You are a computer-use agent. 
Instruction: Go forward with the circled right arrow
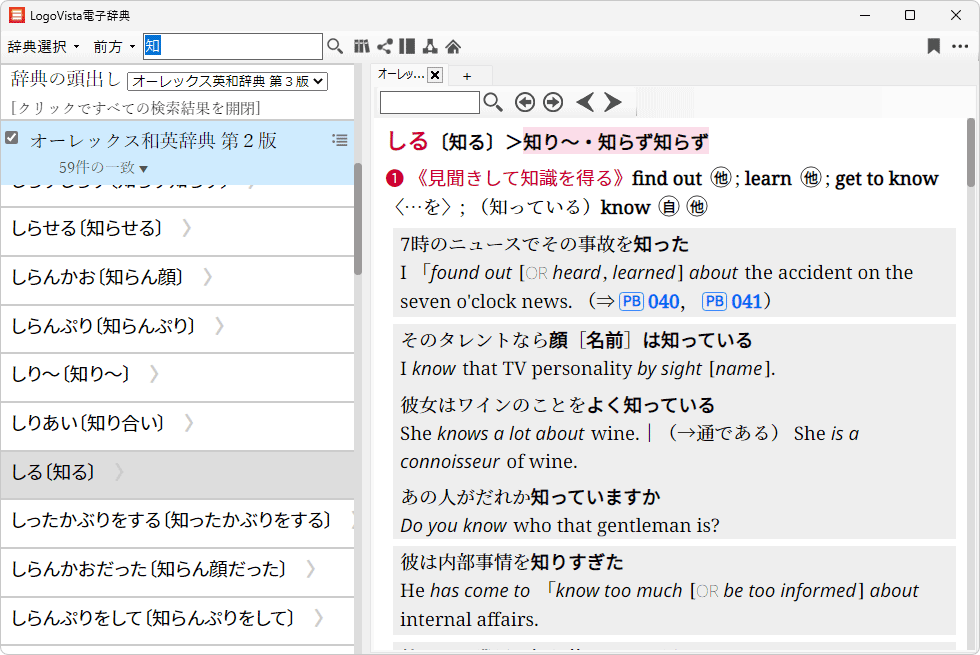coord(553,102)
